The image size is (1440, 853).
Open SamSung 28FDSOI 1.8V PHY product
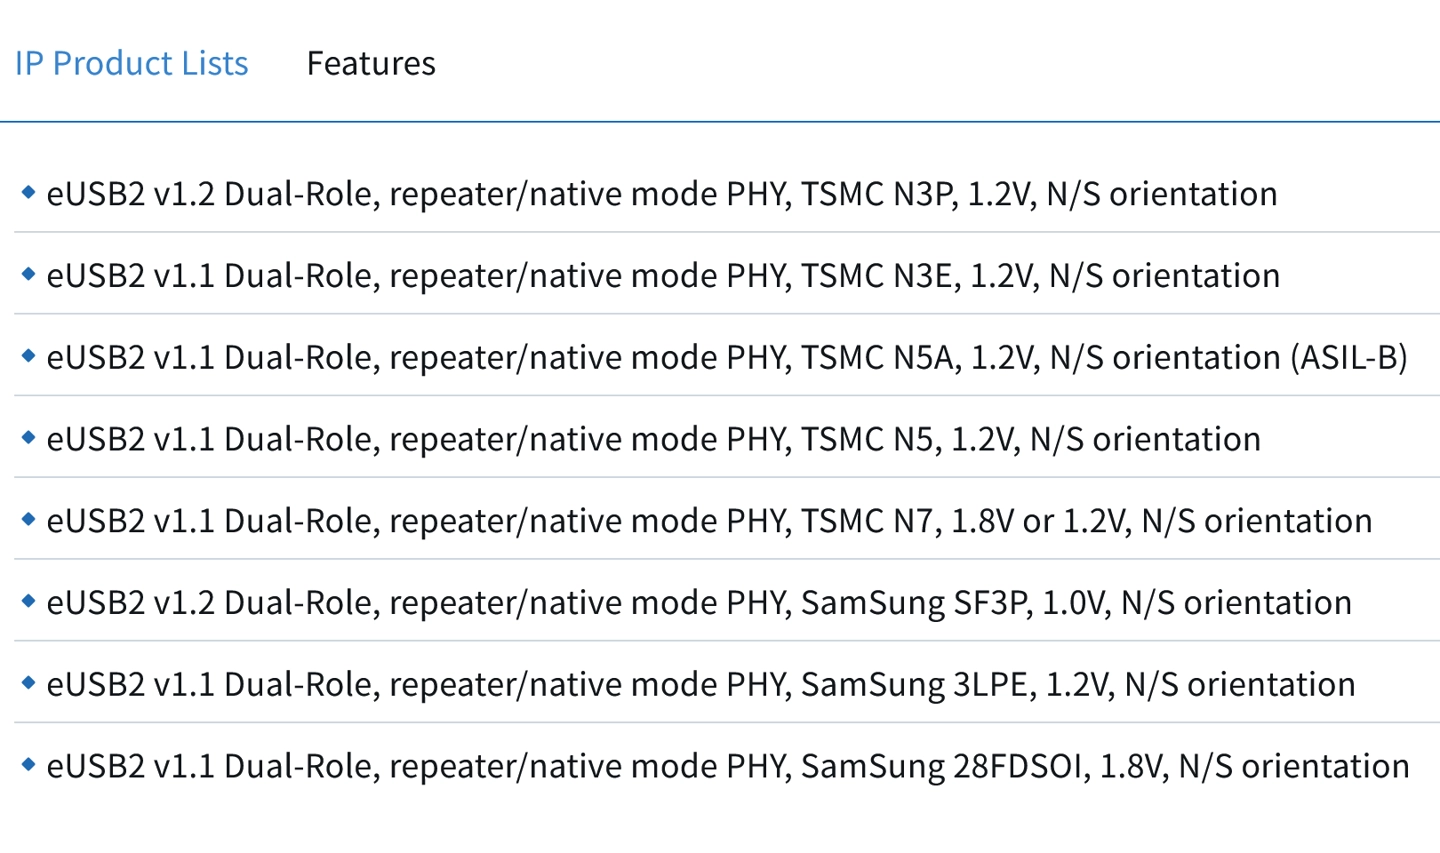coord(726,767)
